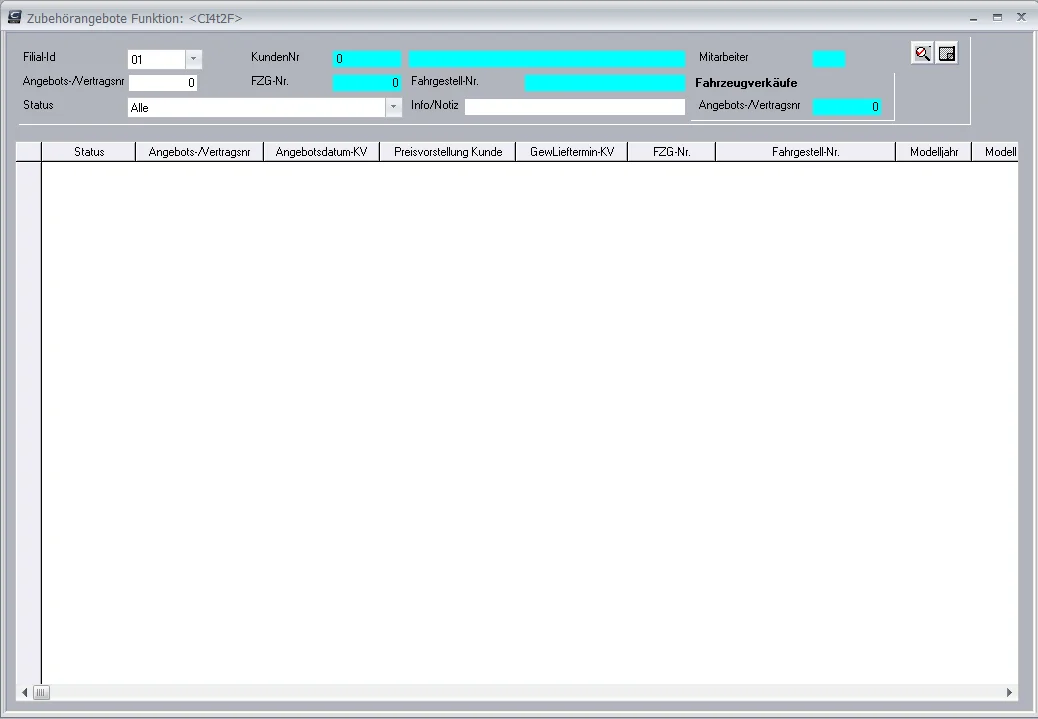Click the Modelljahr column header
This screenshot has width=1038, height=719.
pos(933,152)
